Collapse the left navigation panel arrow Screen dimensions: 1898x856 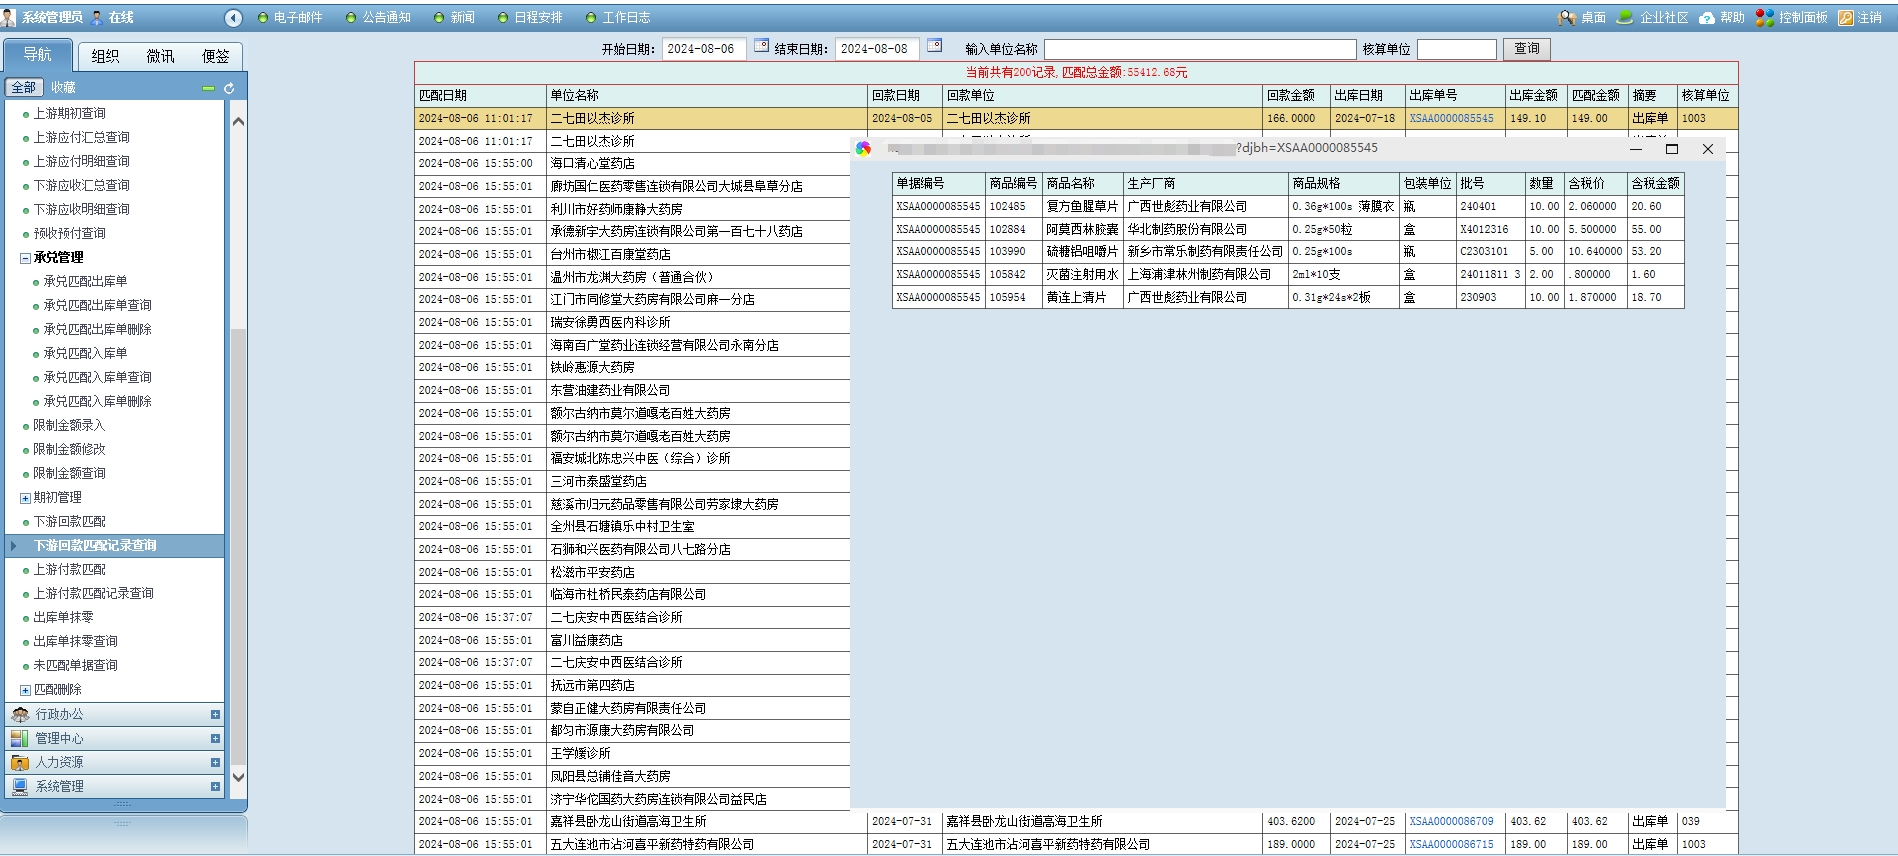coord(234,18)
